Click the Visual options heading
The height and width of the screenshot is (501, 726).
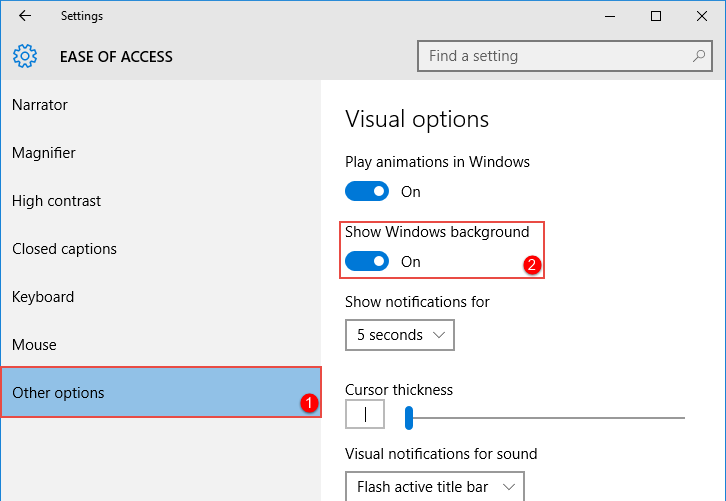tap(417, 119)
